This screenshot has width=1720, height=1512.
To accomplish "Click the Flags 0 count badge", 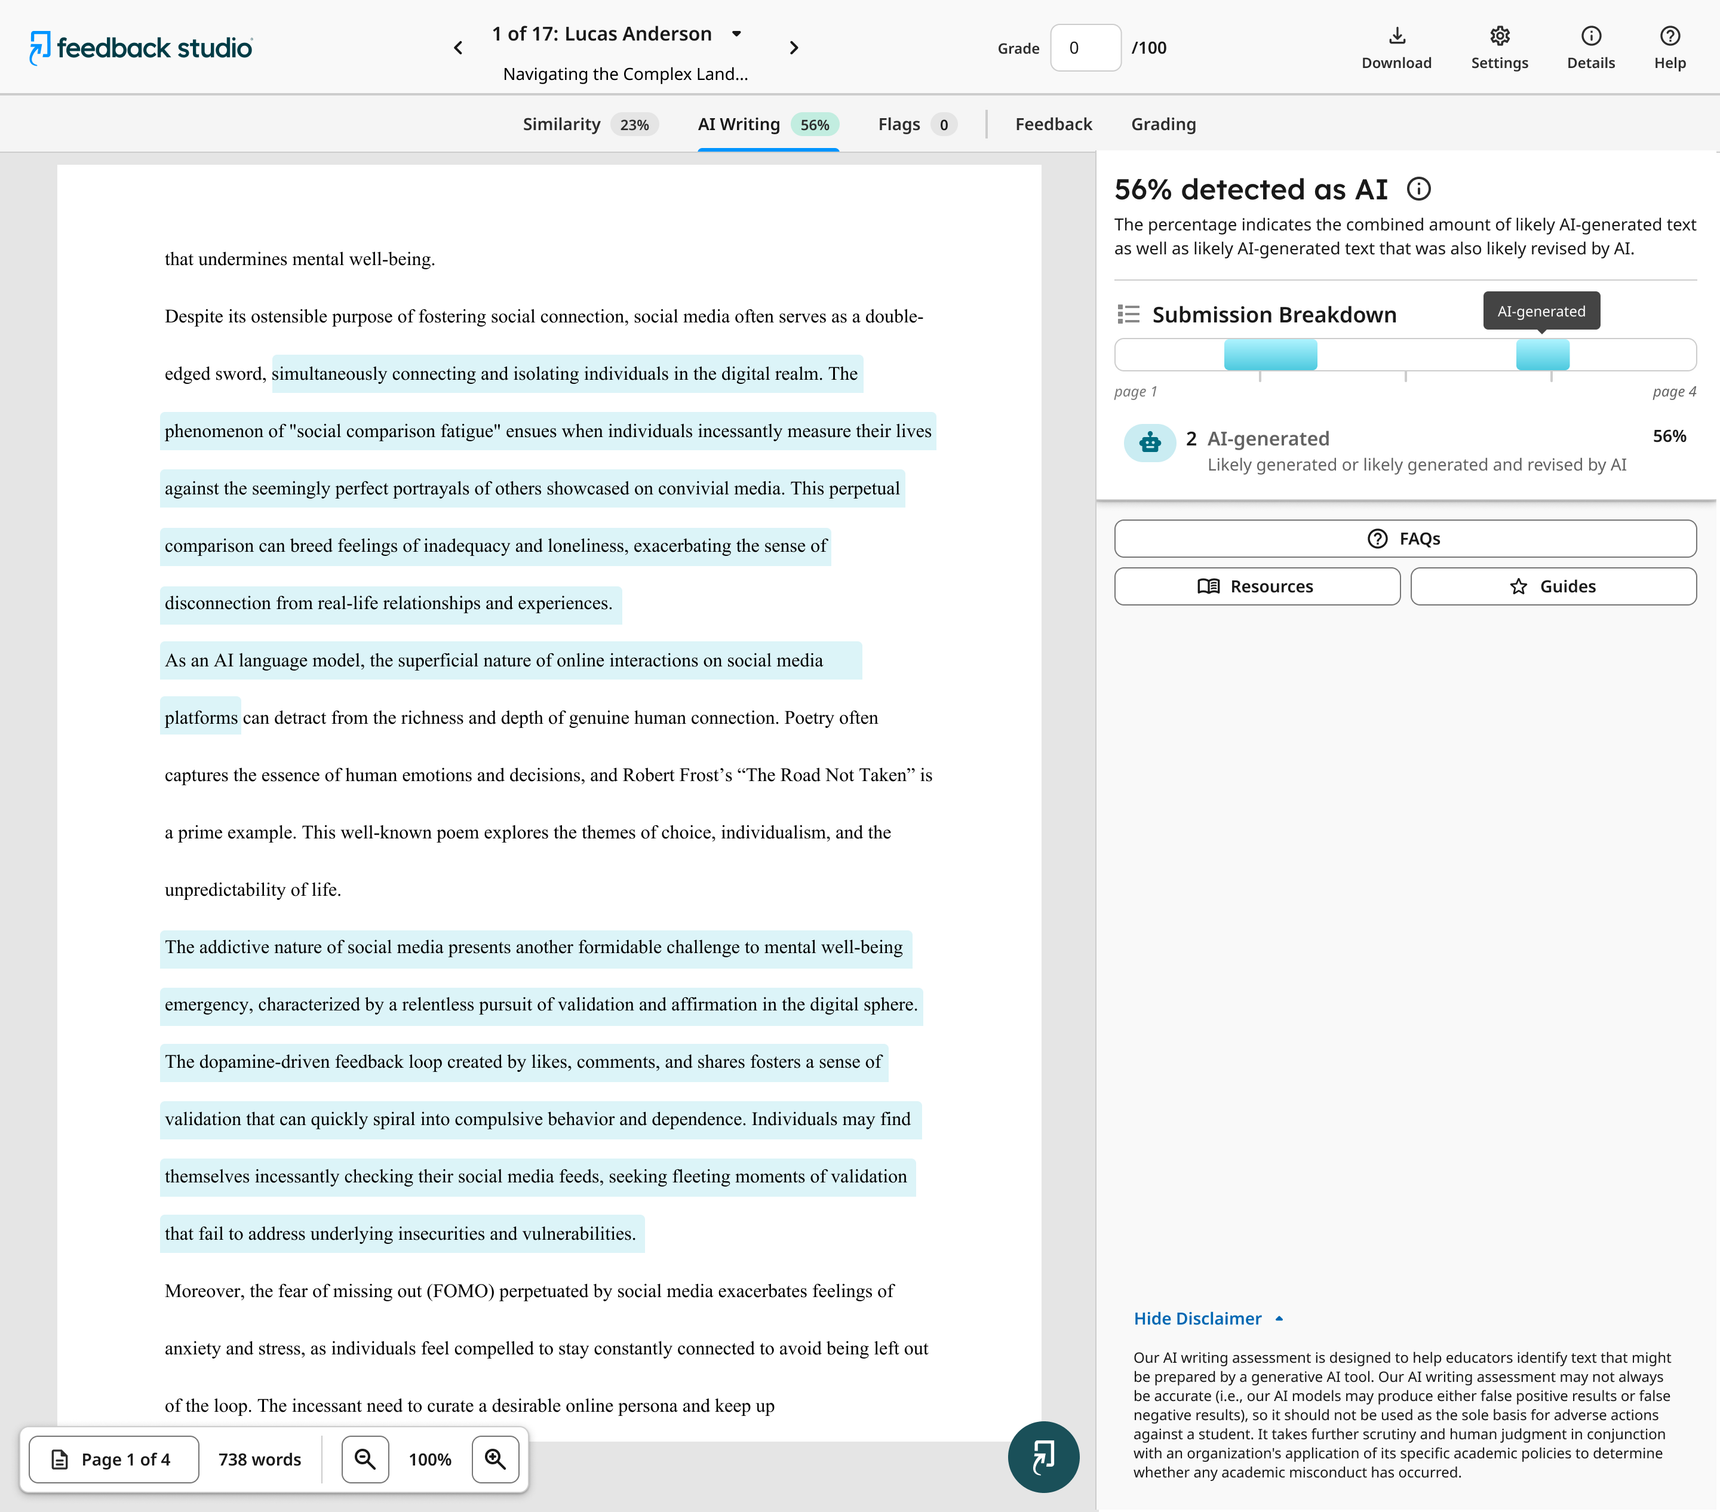I will tap(944, 124).
